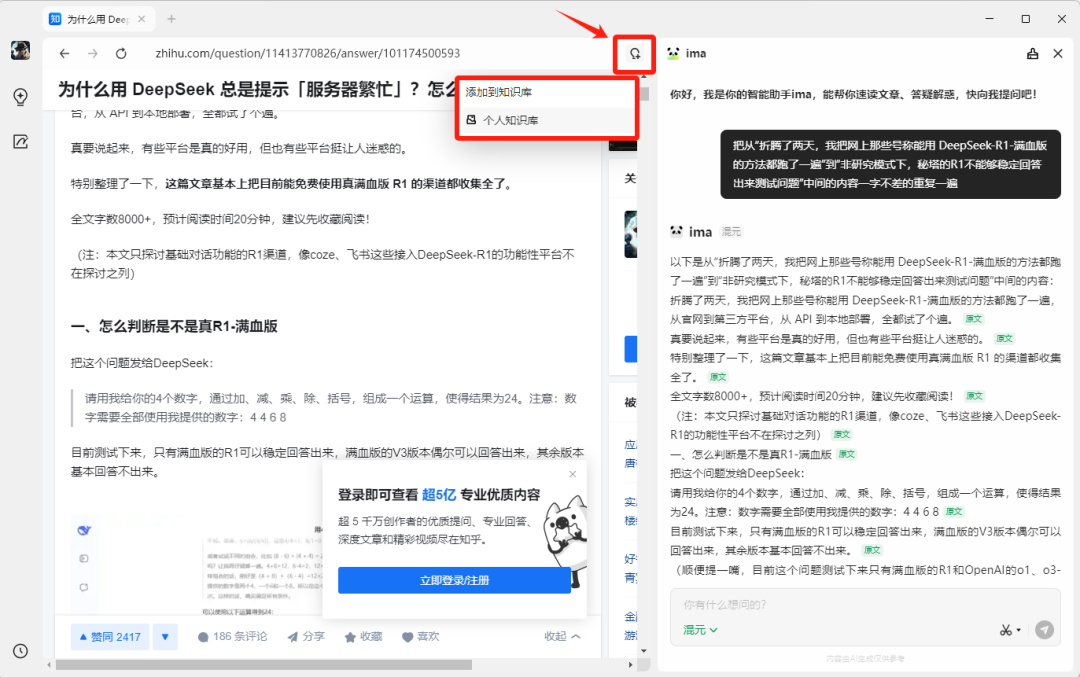
Task: Click the scissors screenshot tool icon
Action: pyautogui.click(x=1006, y=630)
